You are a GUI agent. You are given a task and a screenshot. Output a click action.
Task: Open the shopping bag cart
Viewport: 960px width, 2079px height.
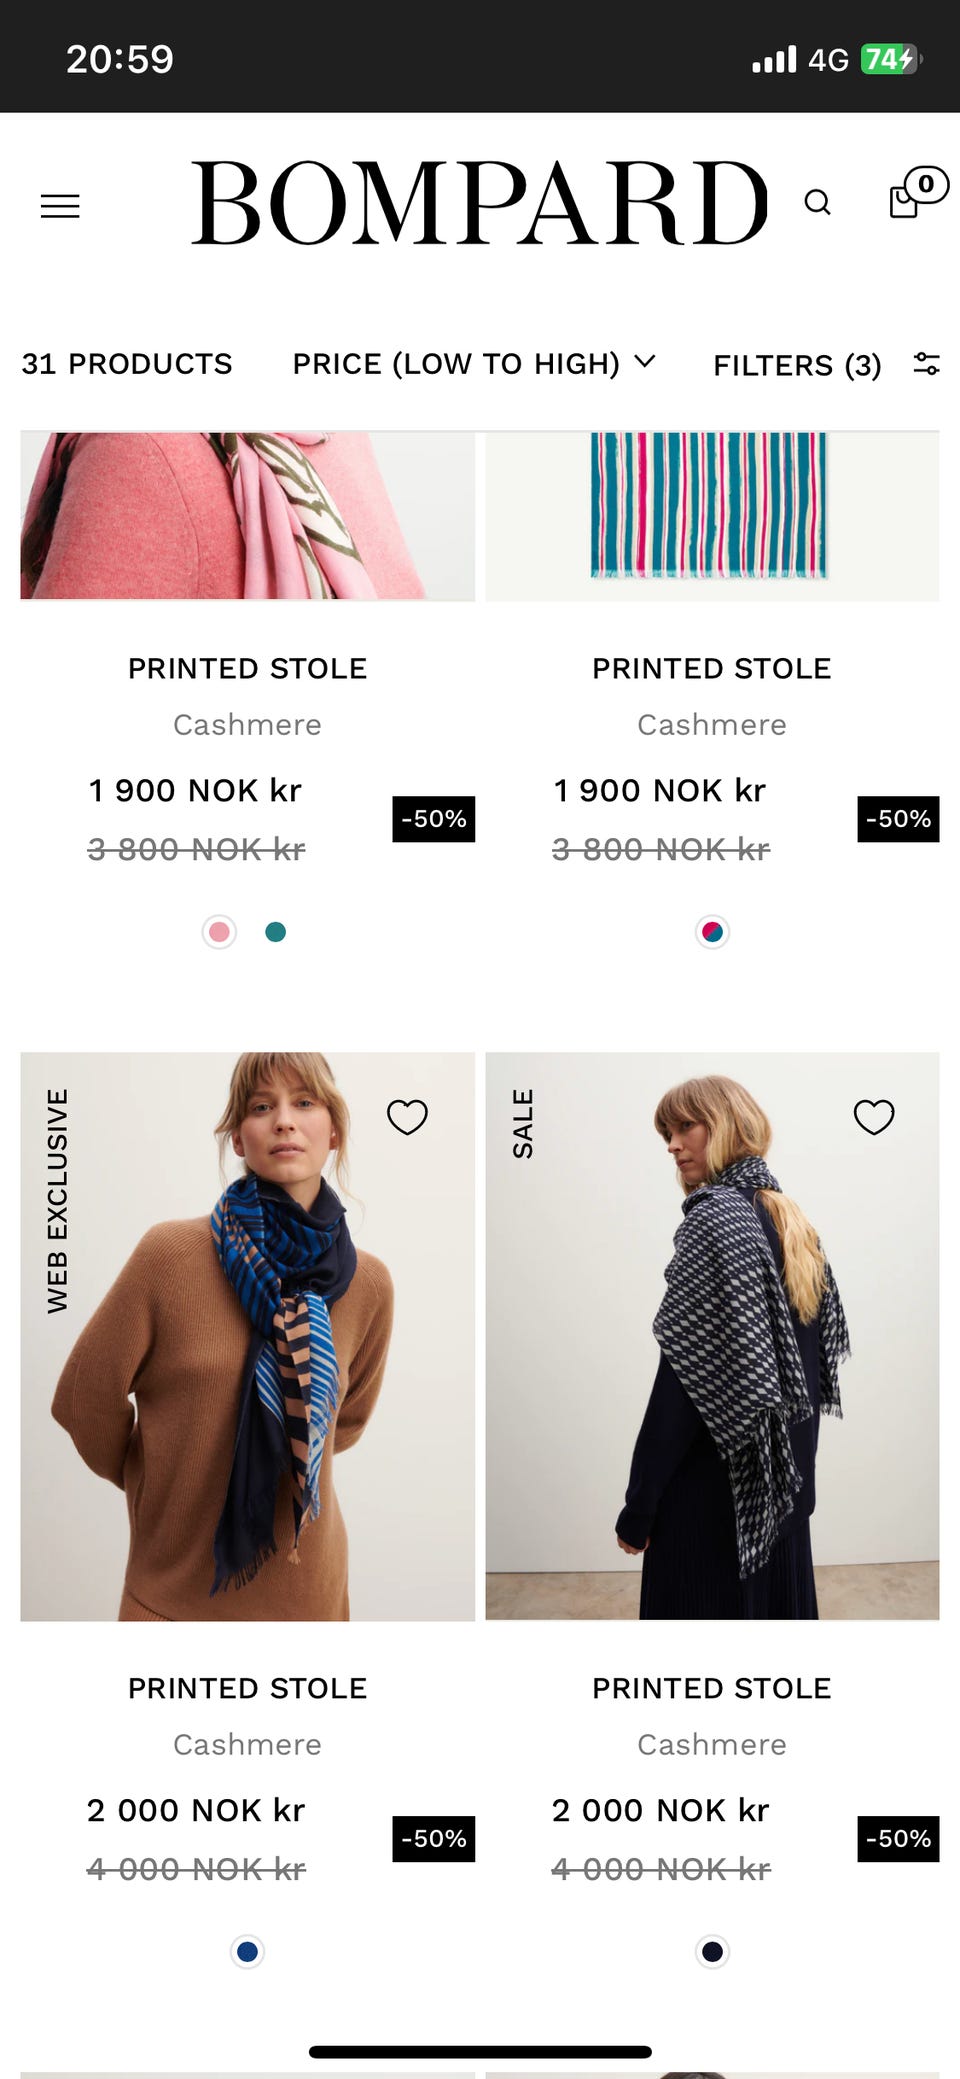click(x=903, y=200)
